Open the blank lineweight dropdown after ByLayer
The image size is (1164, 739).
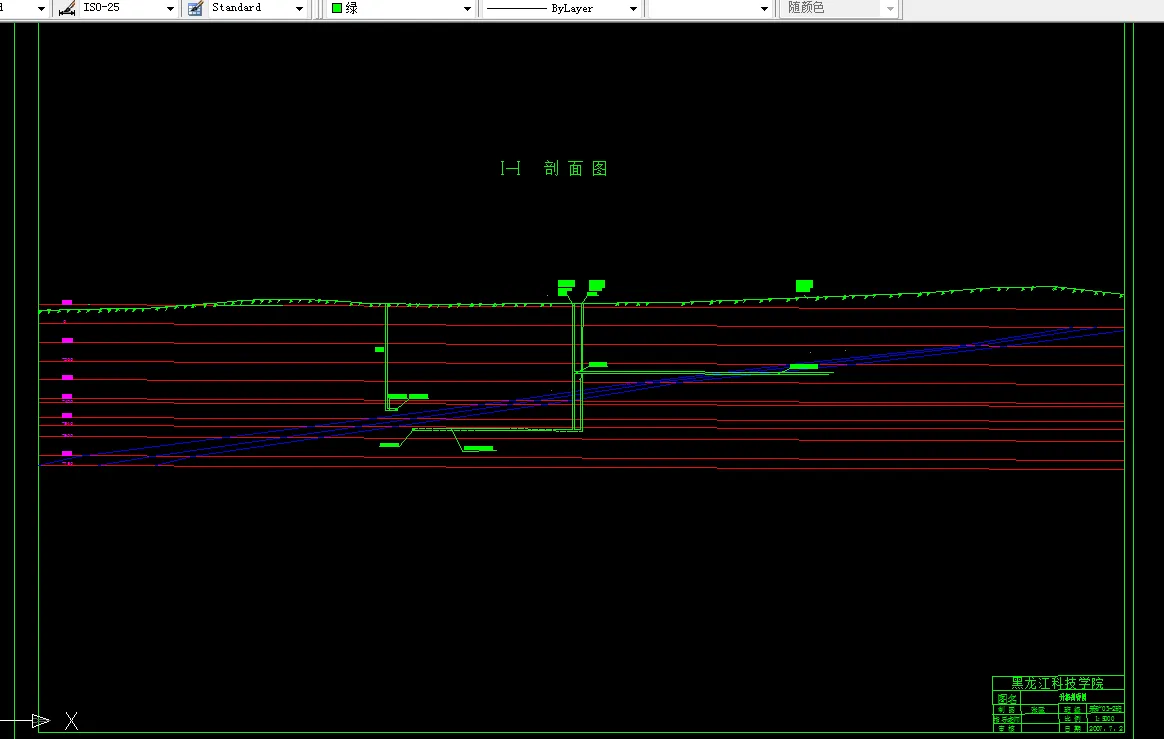click(x=764, y=9)
